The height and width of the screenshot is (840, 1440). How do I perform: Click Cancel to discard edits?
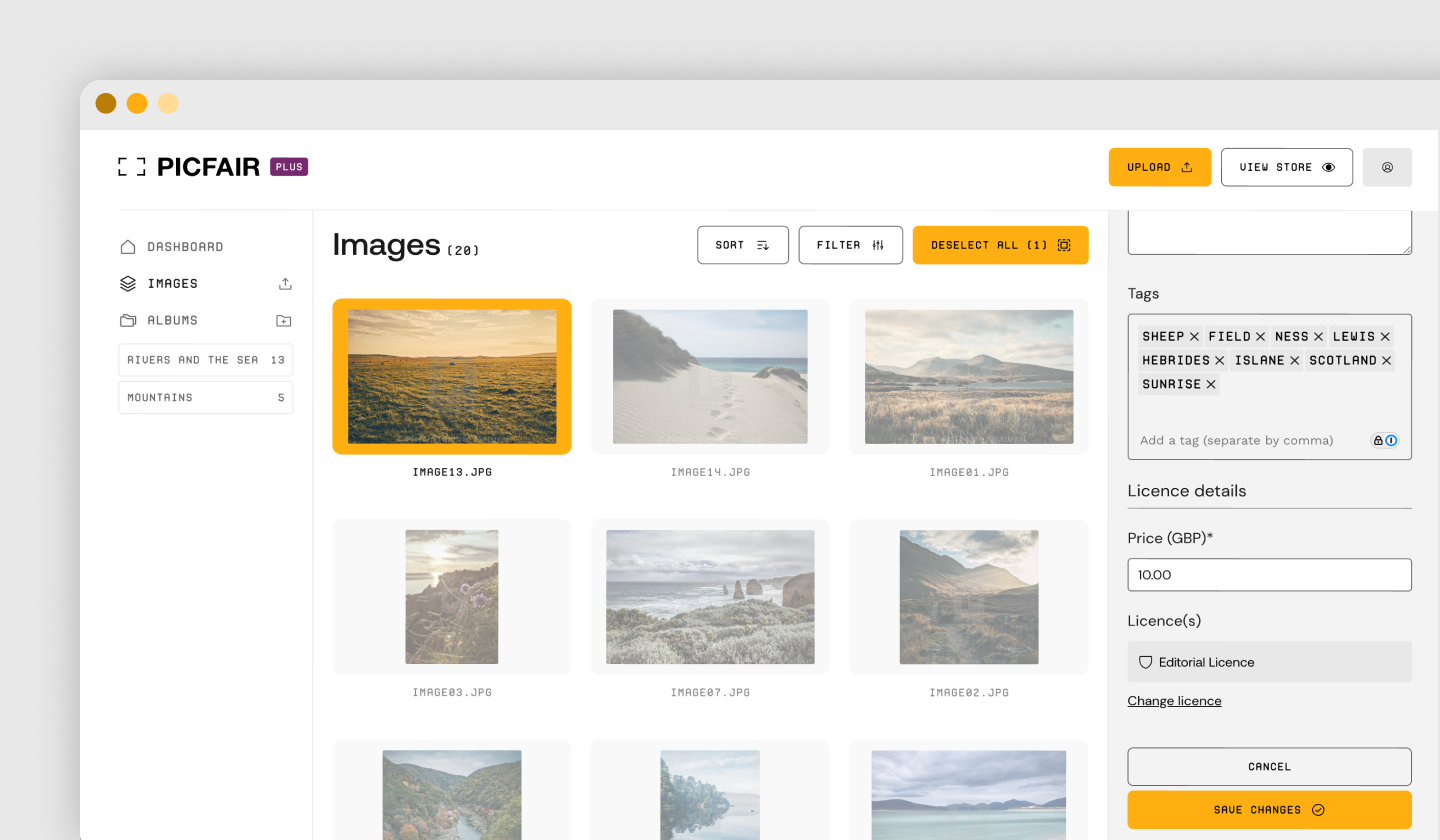point(1270,767)
